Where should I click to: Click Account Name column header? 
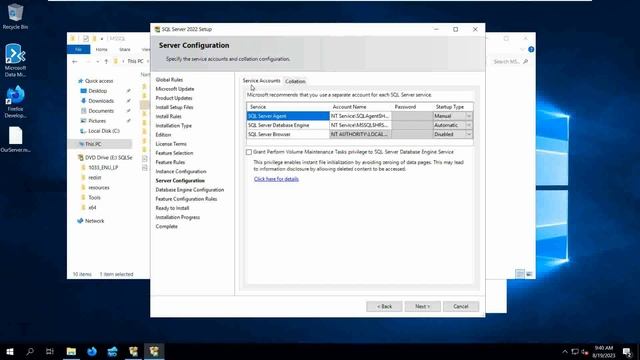tap(360, 107)
